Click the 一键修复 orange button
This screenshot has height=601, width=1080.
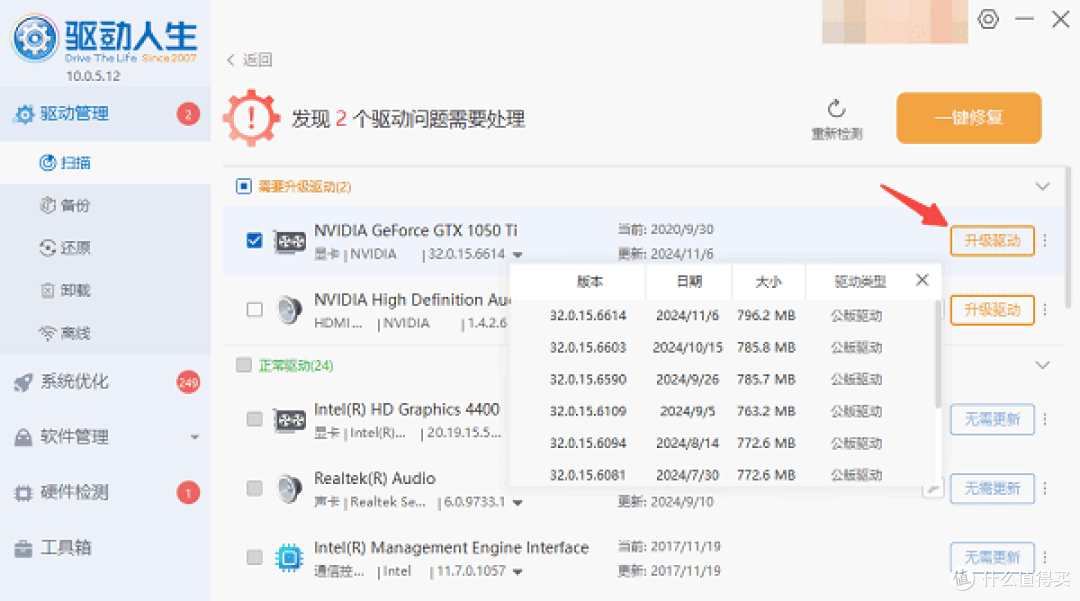968,118
